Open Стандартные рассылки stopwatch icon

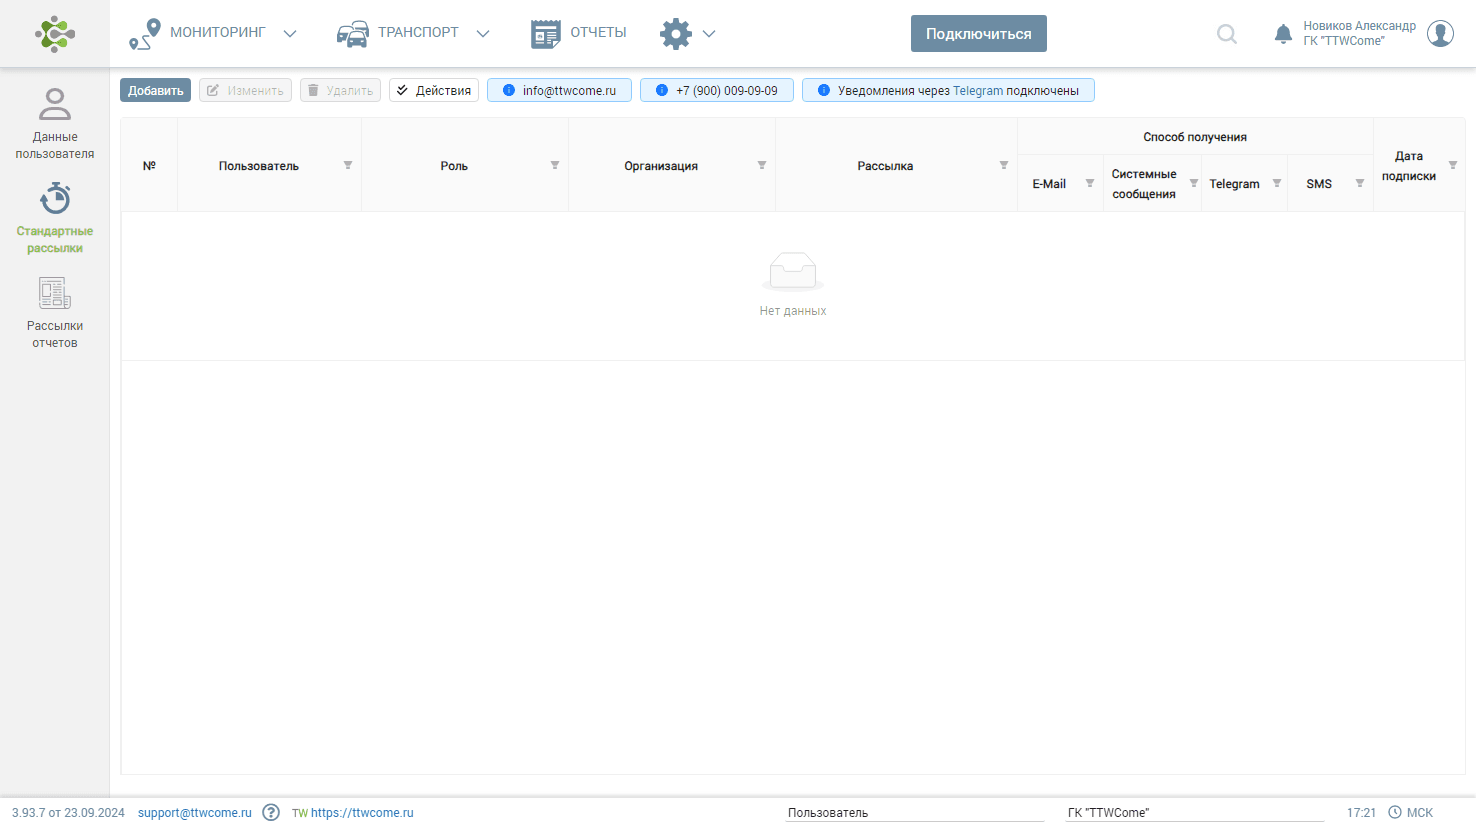[x=55, y=198]
